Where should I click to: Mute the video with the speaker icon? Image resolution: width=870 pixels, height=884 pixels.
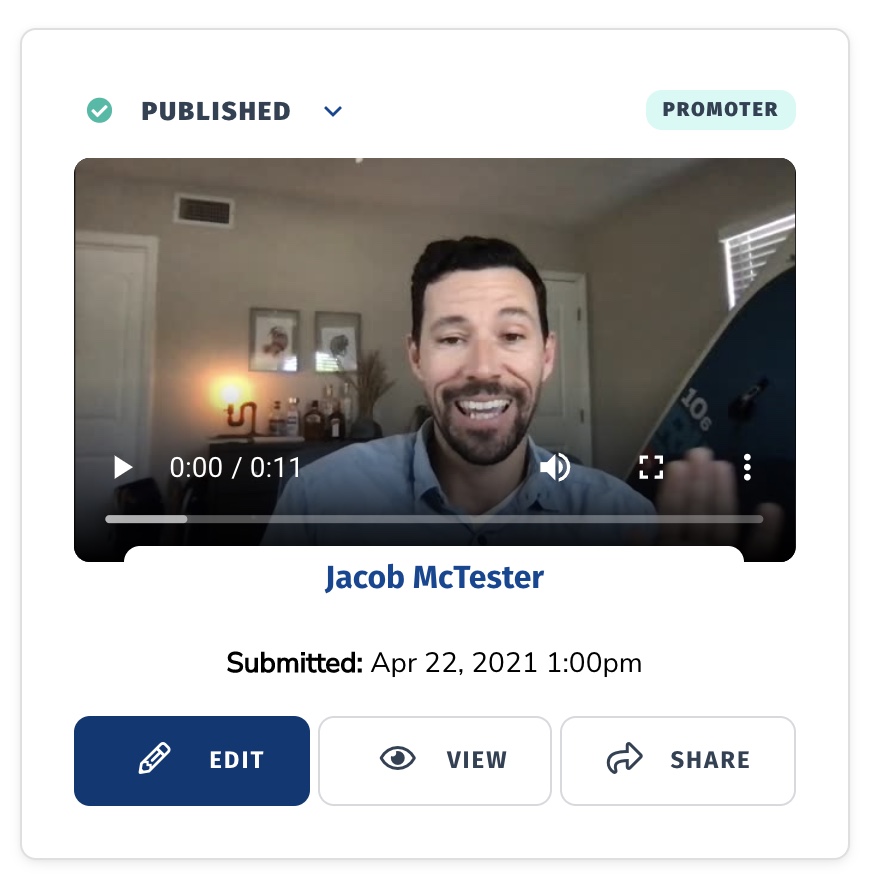coord(555,467)
